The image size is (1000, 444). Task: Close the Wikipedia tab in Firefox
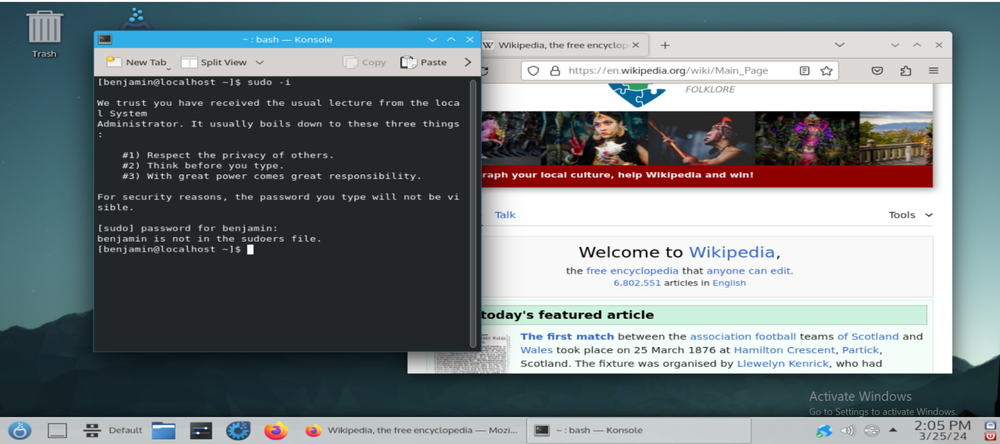click(637, 45)
